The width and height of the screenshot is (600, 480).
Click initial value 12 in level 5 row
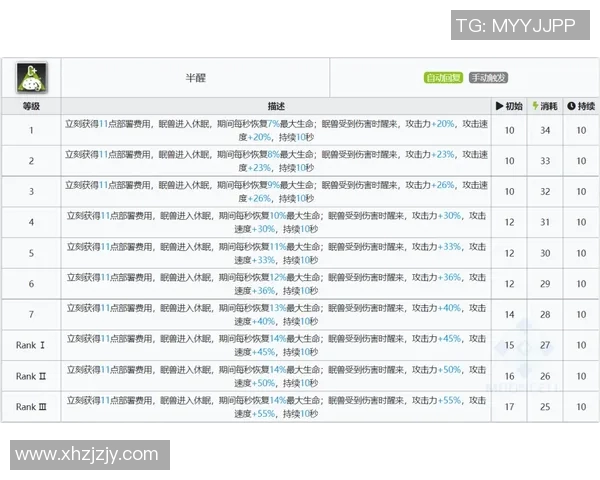point(509,253)
